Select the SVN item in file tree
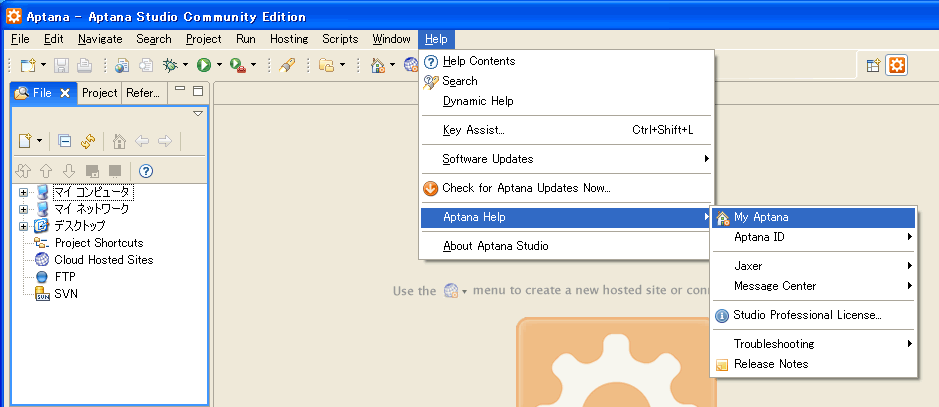Screen dimensions: 939x407 click(x=66, y=294)
